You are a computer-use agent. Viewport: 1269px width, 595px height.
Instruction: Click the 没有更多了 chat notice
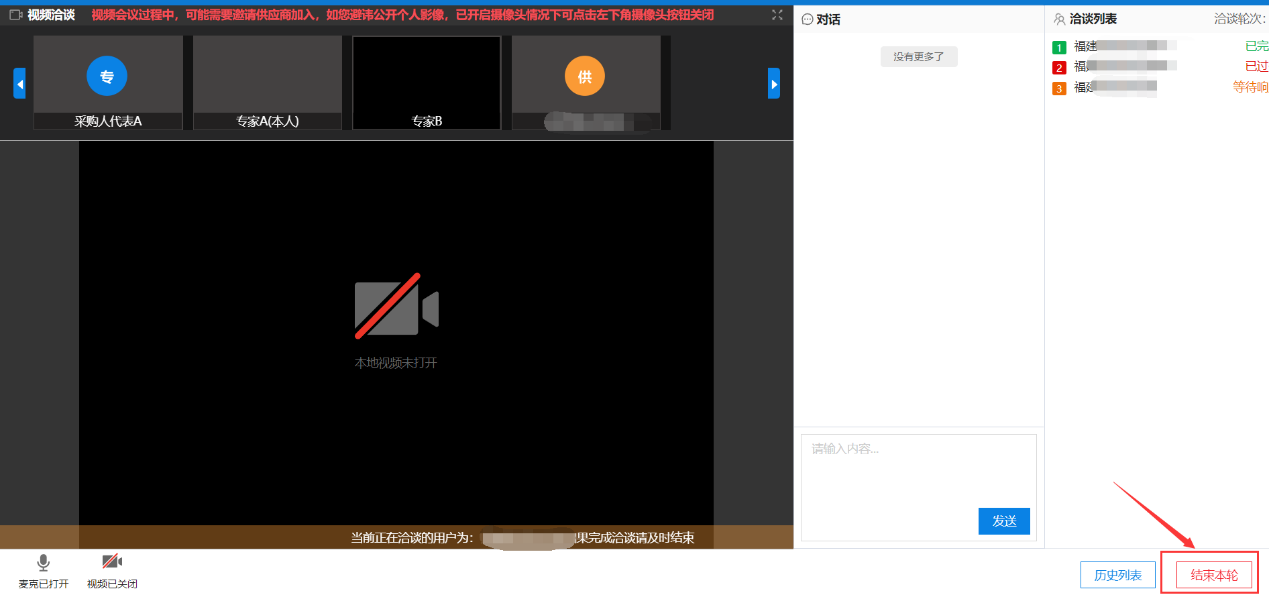coord(919,56)
